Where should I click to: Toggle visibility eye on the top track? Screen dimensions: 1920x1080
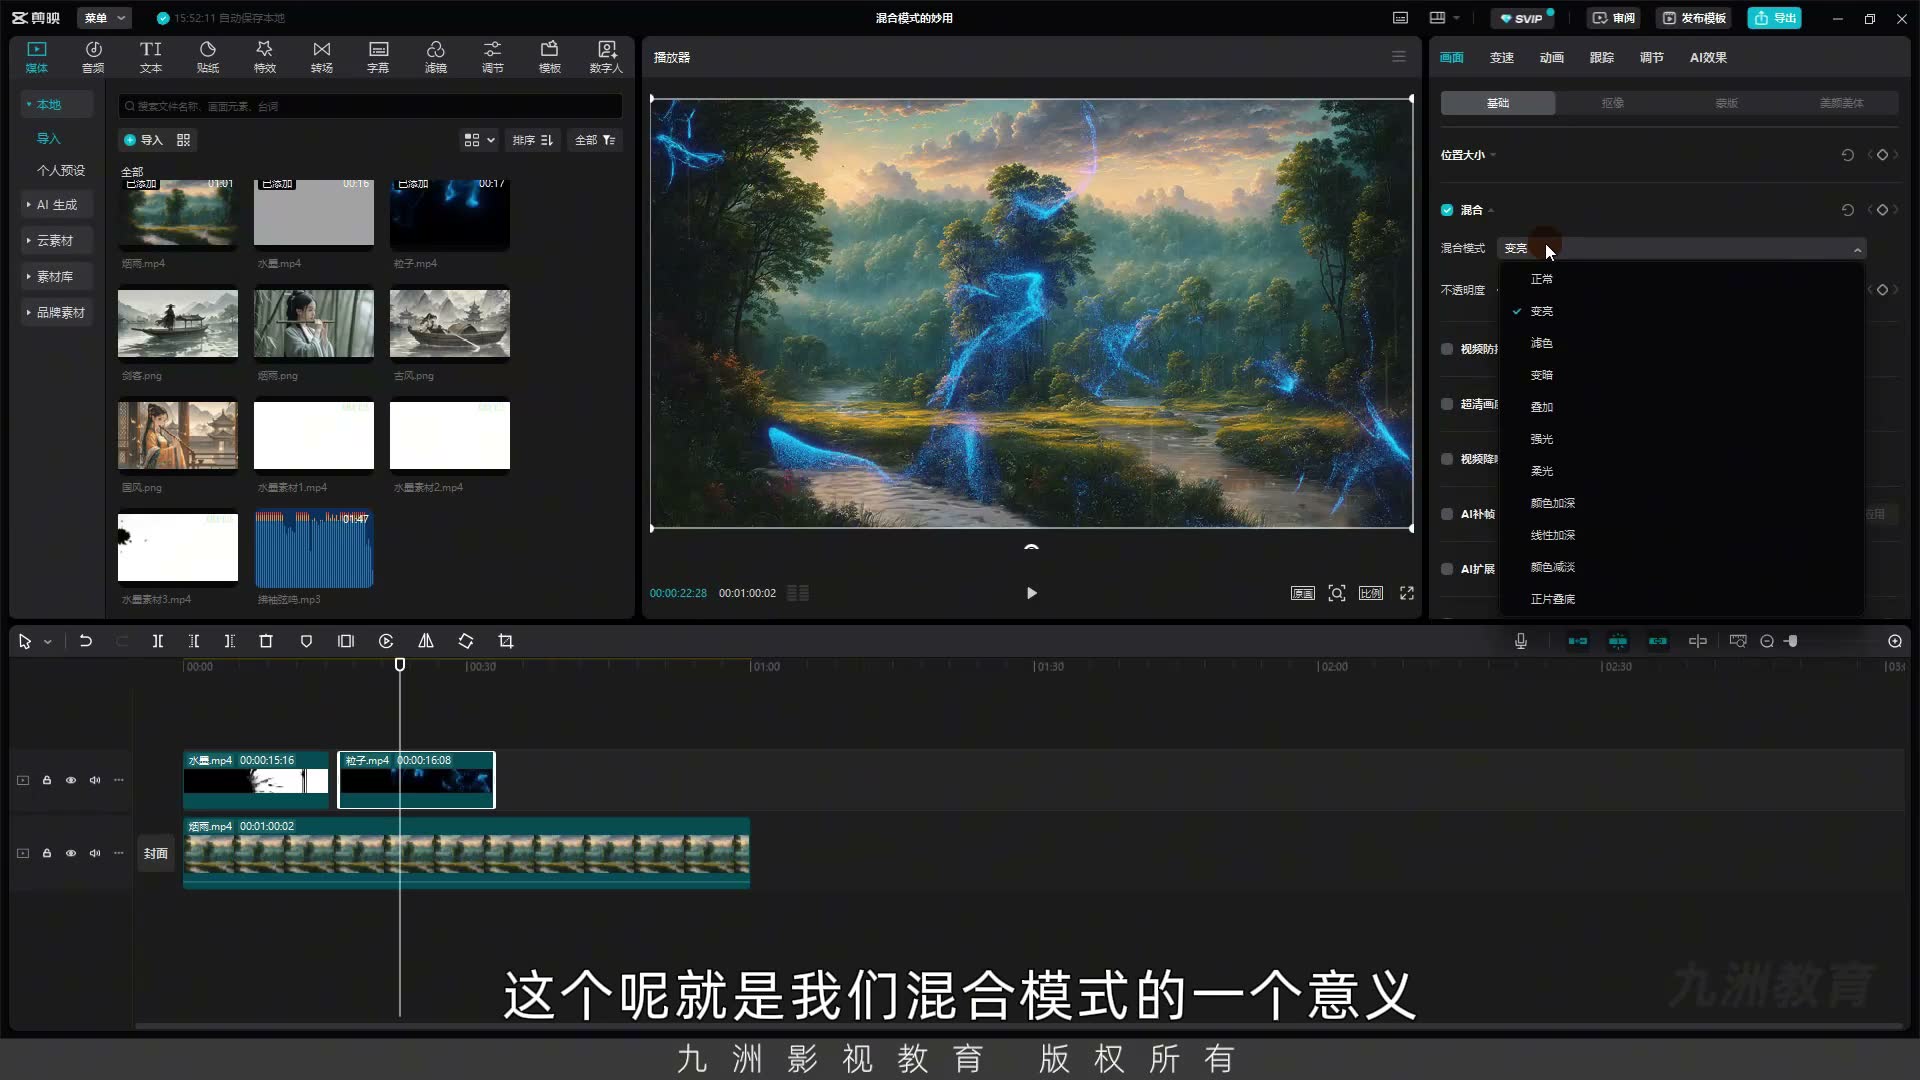[x=71, y=780]
